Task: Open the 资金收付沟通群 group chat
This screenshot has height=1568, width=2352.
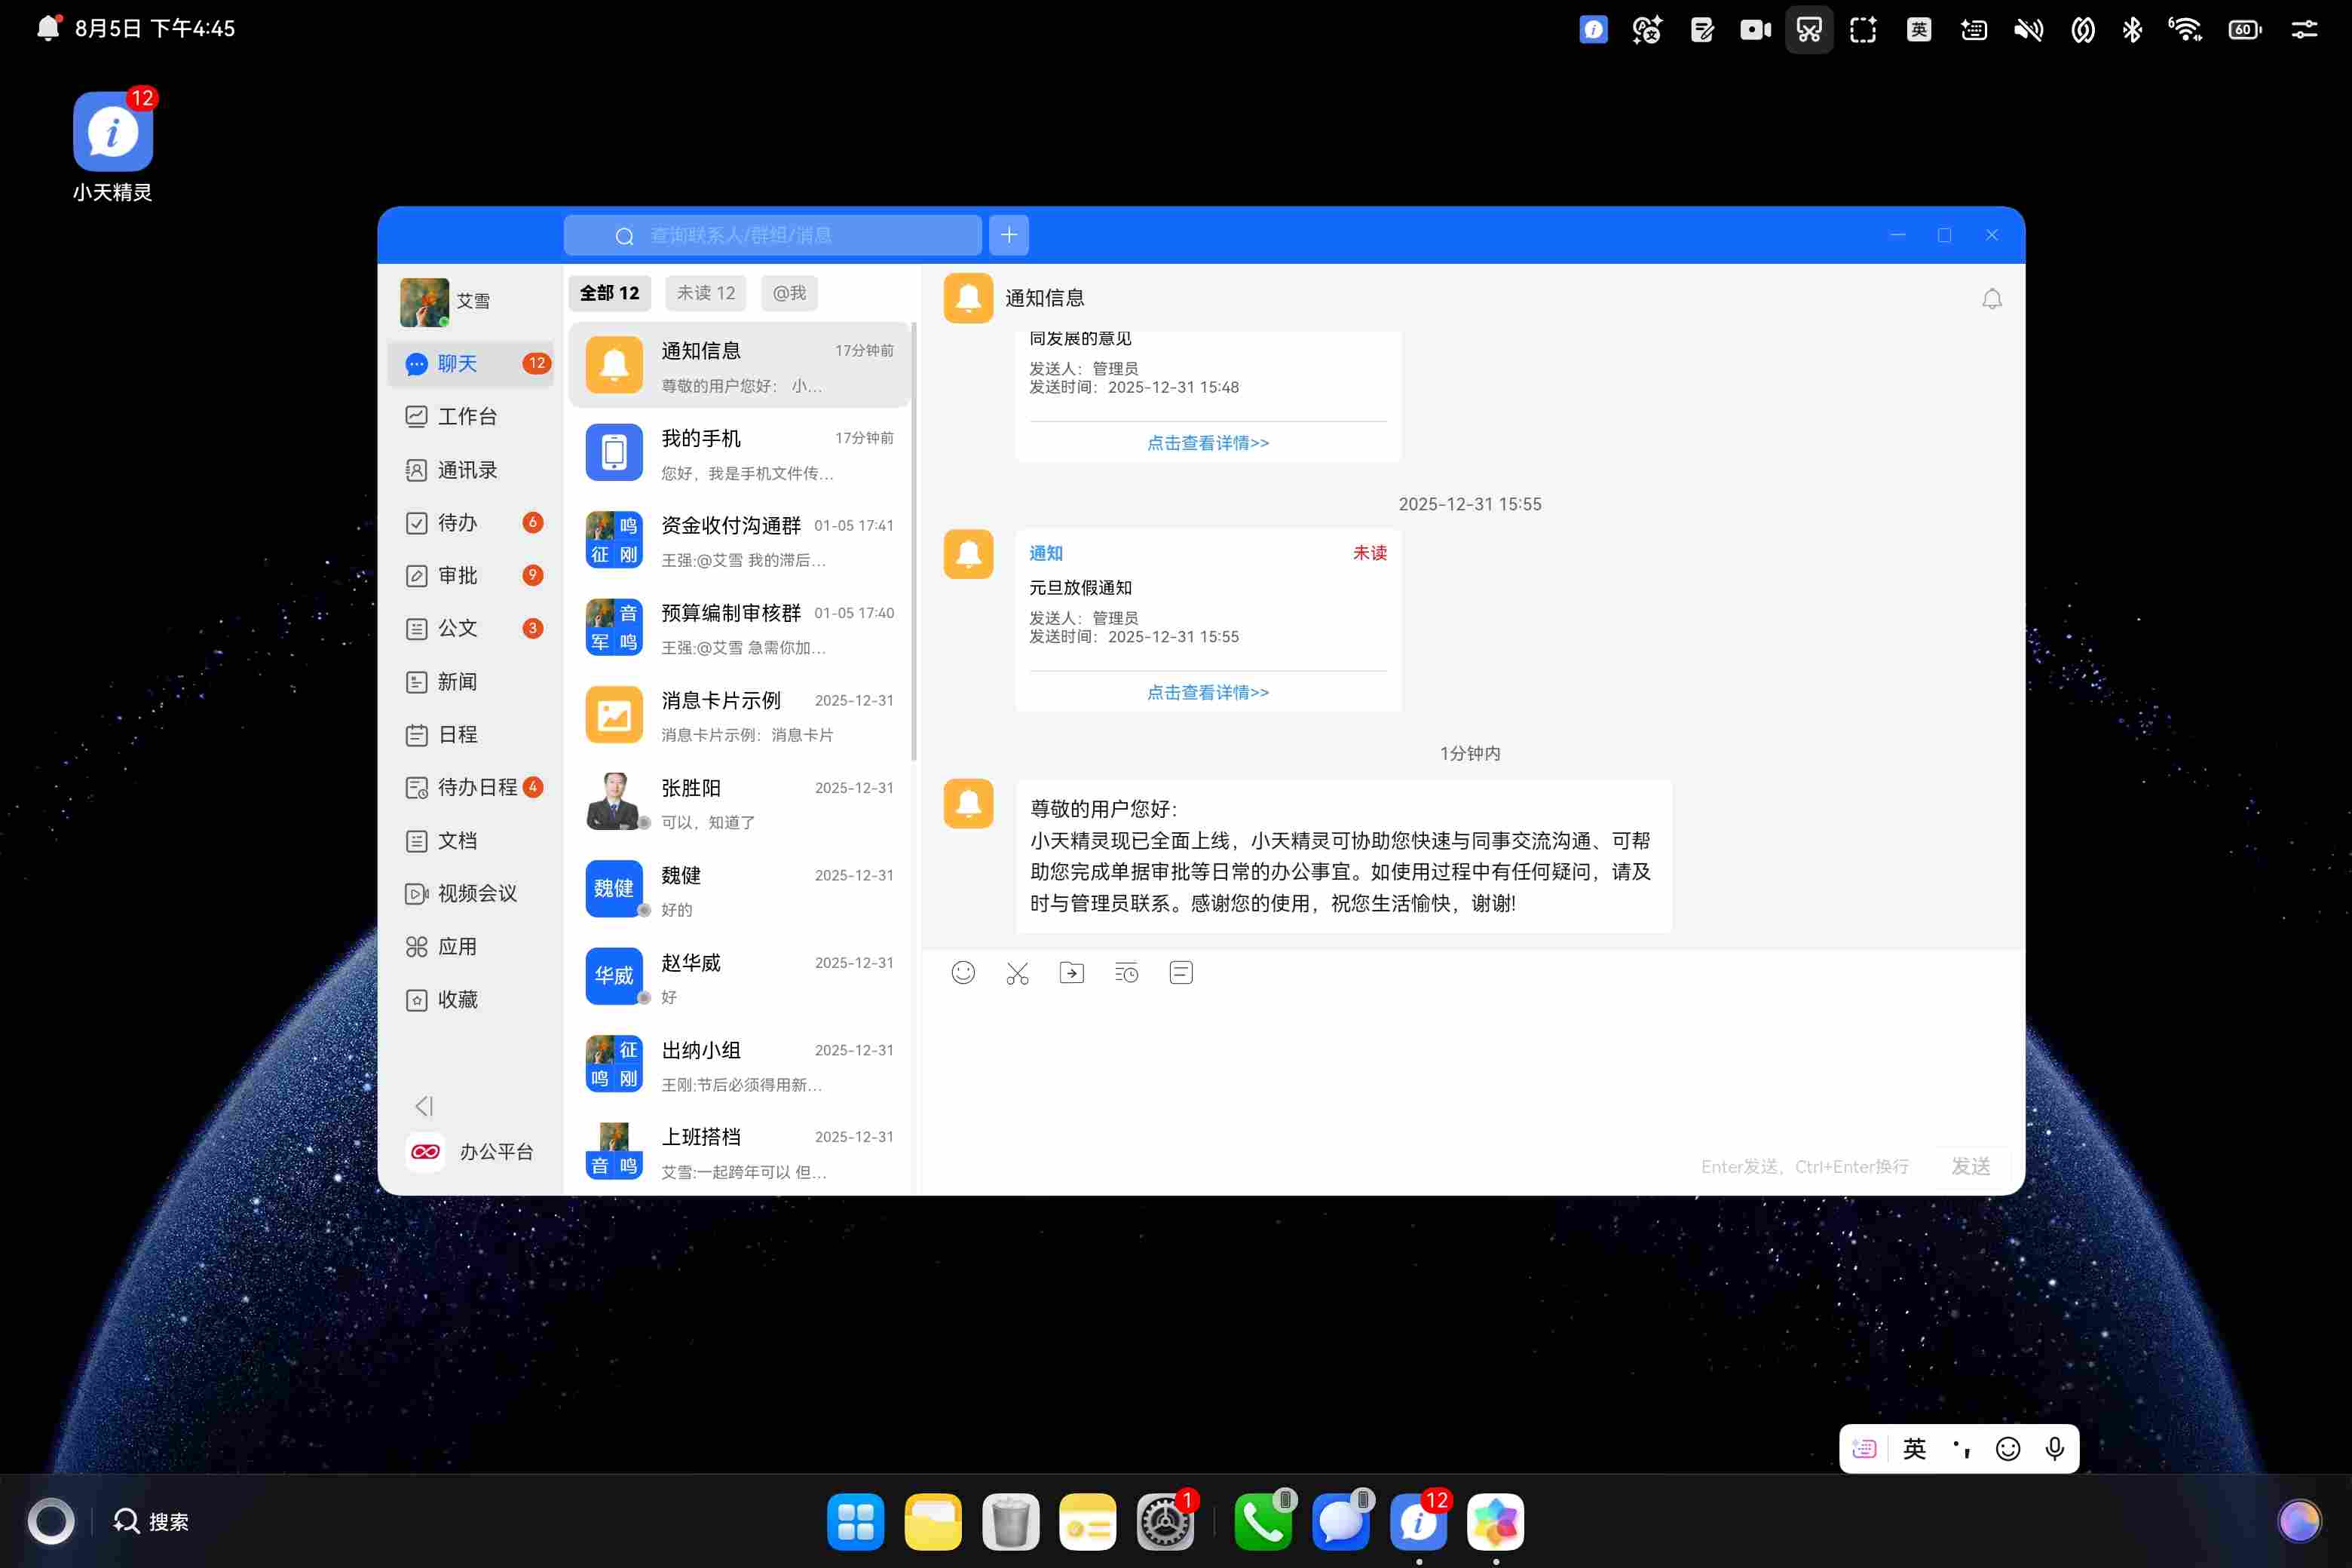Action: [739, 540]
